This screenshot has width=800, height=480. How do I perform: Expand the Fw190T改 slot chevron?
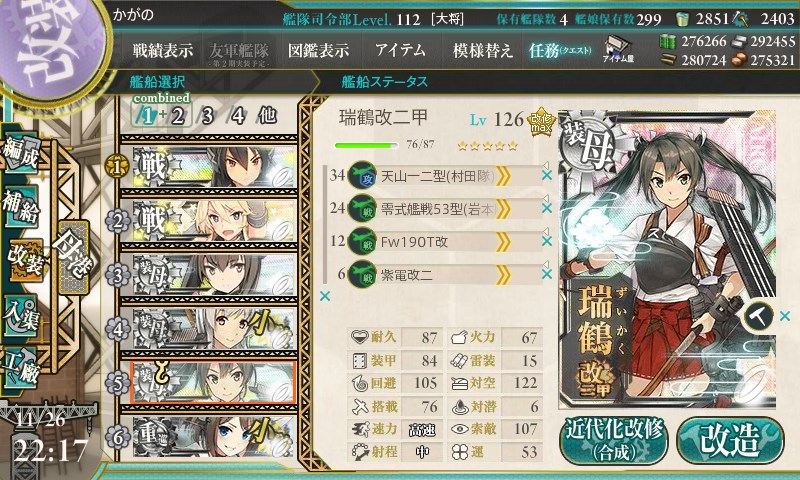click(x=503, y=242)
